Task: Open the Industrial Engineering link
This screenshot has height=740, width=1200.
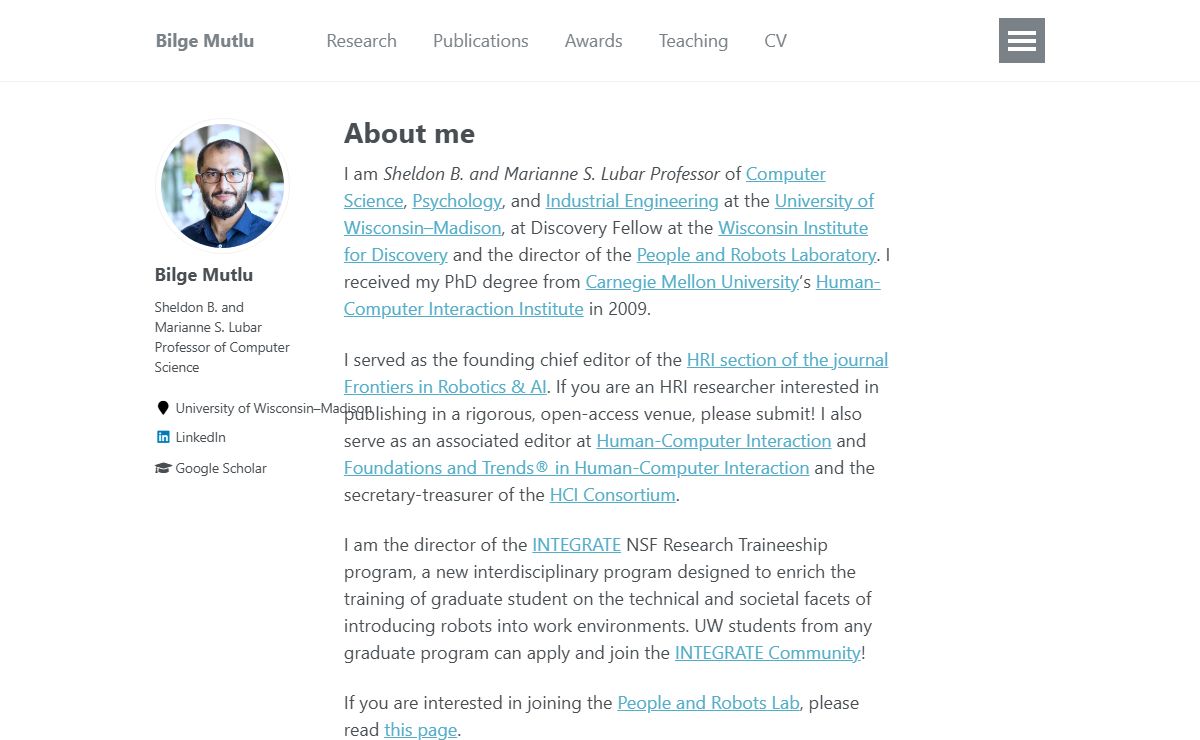Action: coord(632,201)
